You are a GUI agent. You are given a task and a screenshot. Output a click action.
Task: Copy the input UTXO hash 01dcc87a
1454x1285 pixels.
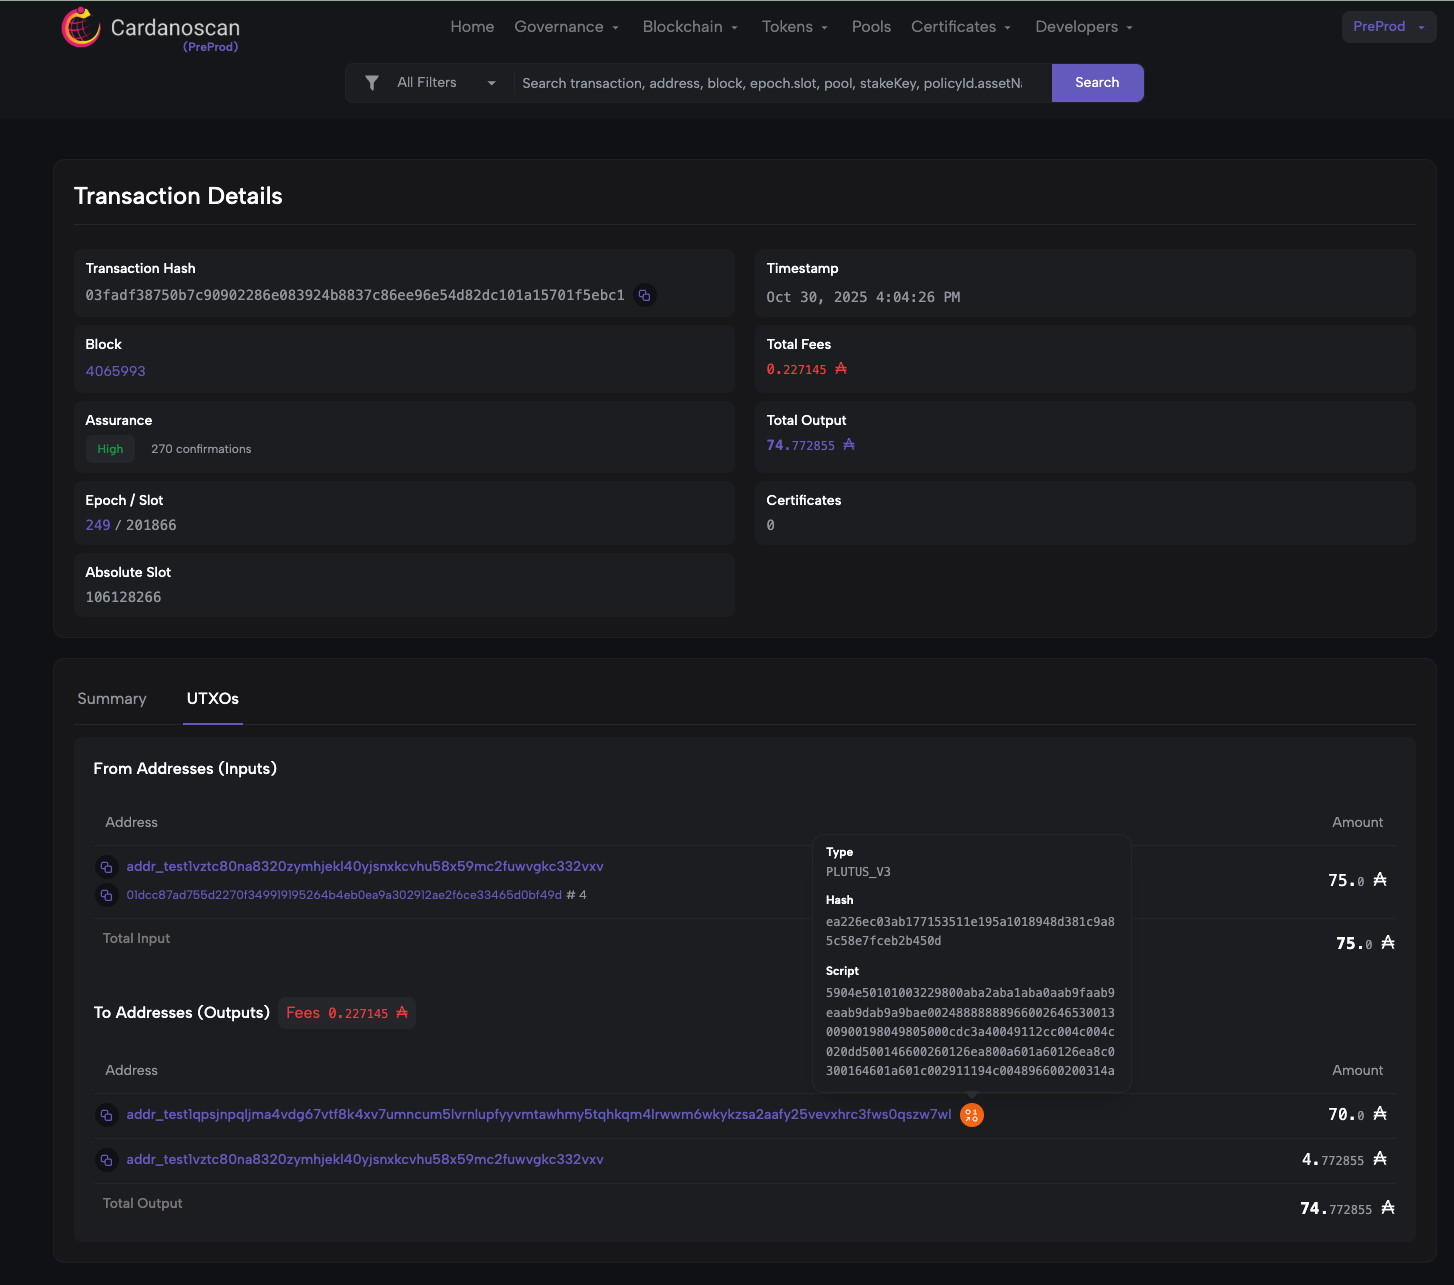(106, 895)
